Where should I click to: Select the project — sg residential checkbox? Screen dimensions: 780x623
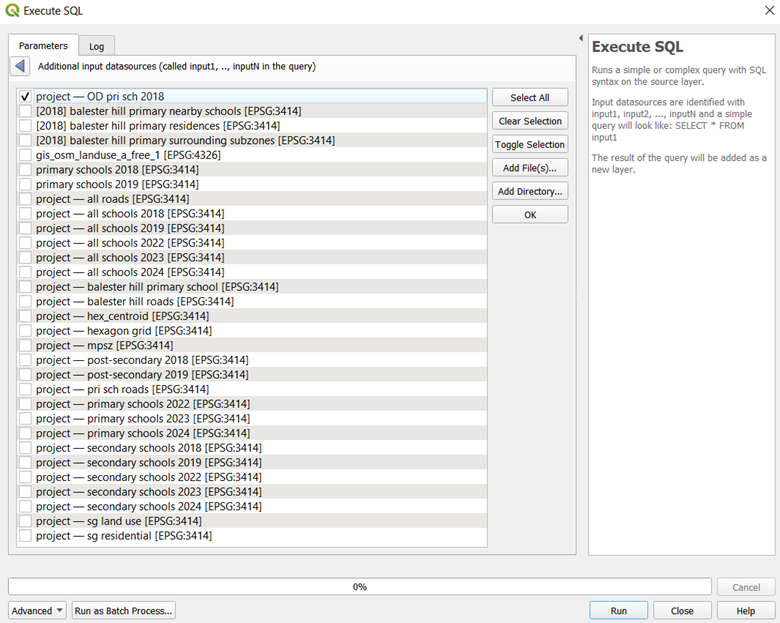25,536
